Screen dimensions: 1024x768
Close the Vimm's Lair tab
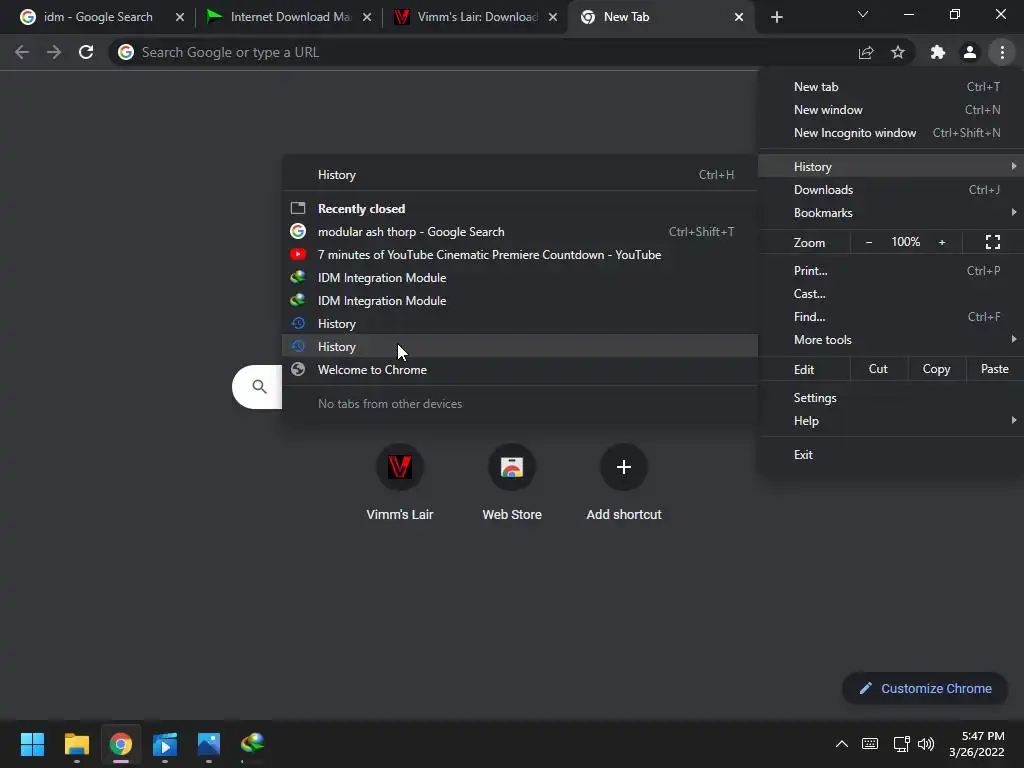[x=553, y=17]
